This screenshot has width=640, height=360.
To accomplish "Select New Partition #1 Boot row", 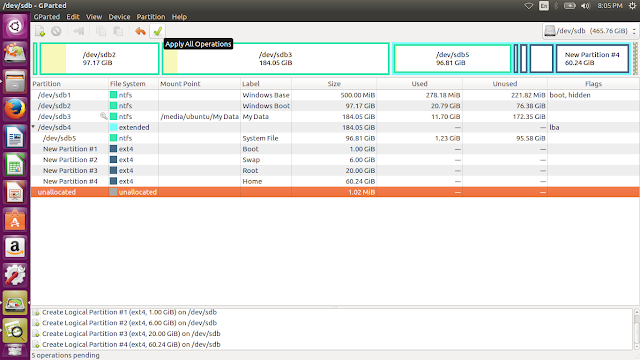I will tap(335, 149).
